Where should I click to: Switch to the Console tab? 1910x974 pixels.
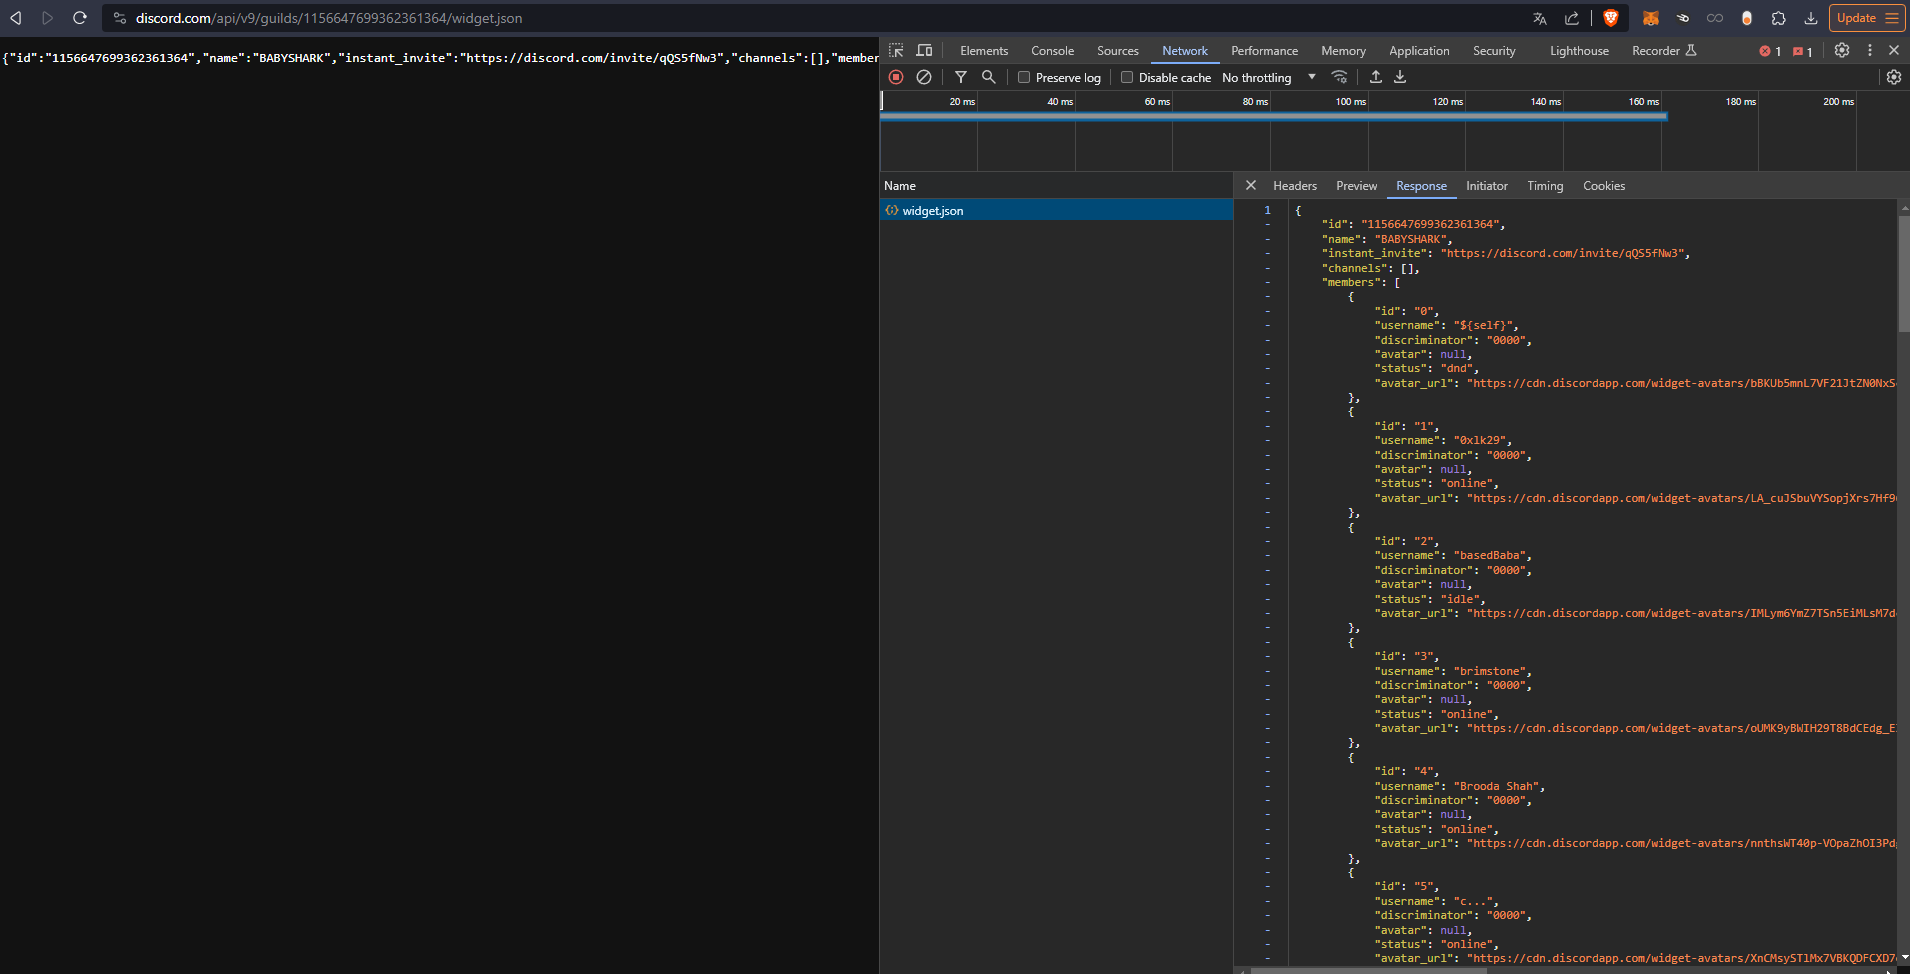(x=1053, y=51)
